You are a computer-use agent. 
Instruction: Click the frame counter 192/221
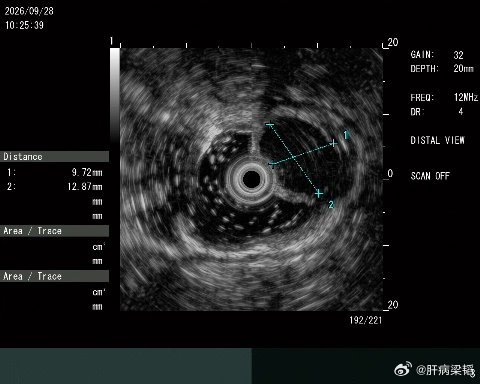click(366, 320)
